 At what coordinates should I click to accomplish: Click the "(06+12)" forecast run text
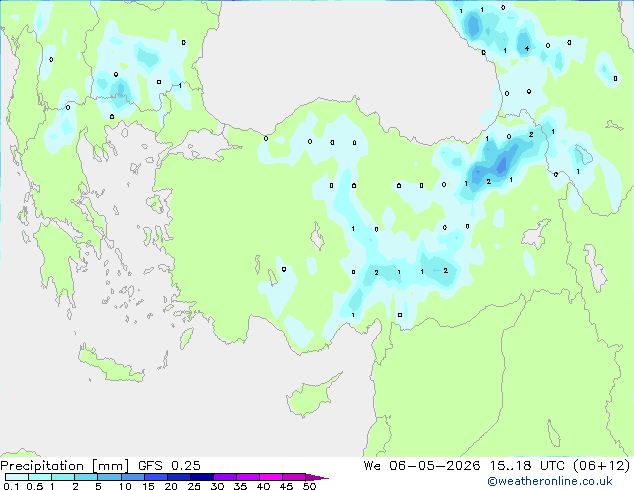pos(602,466)
